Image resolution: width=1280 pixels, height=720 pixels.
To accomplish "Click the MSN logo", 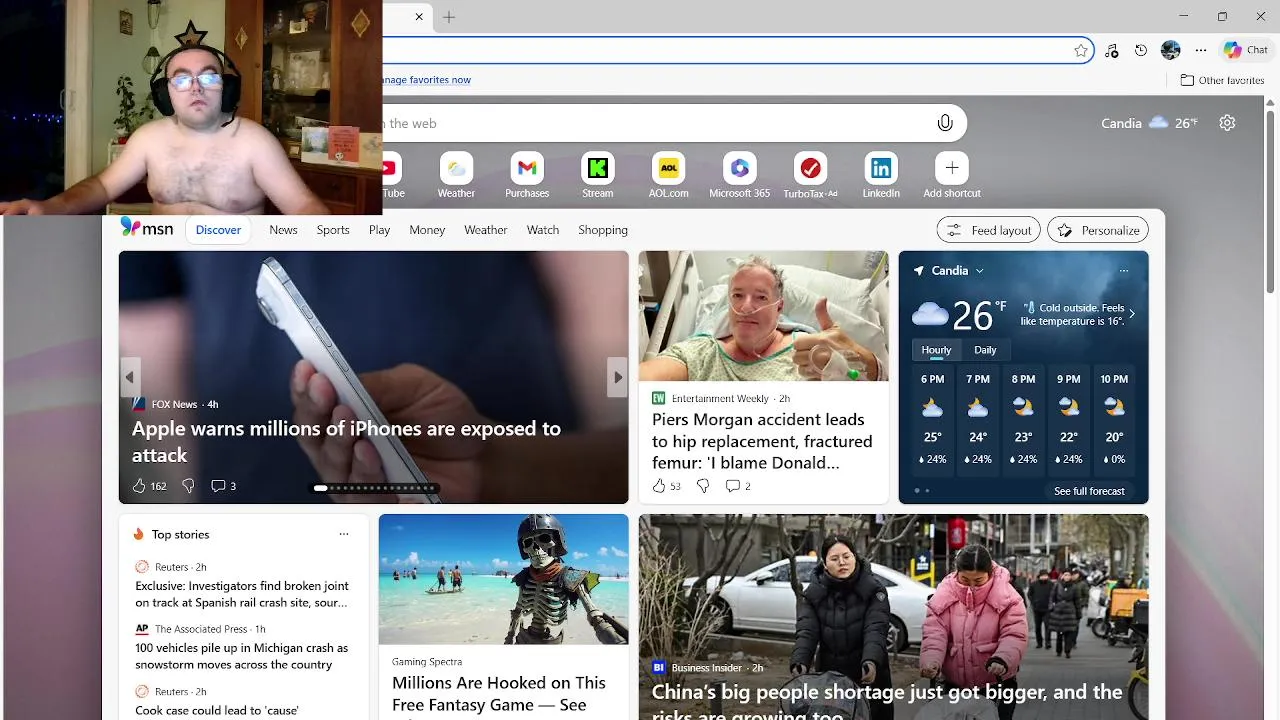I will click(x=147, y=229).
